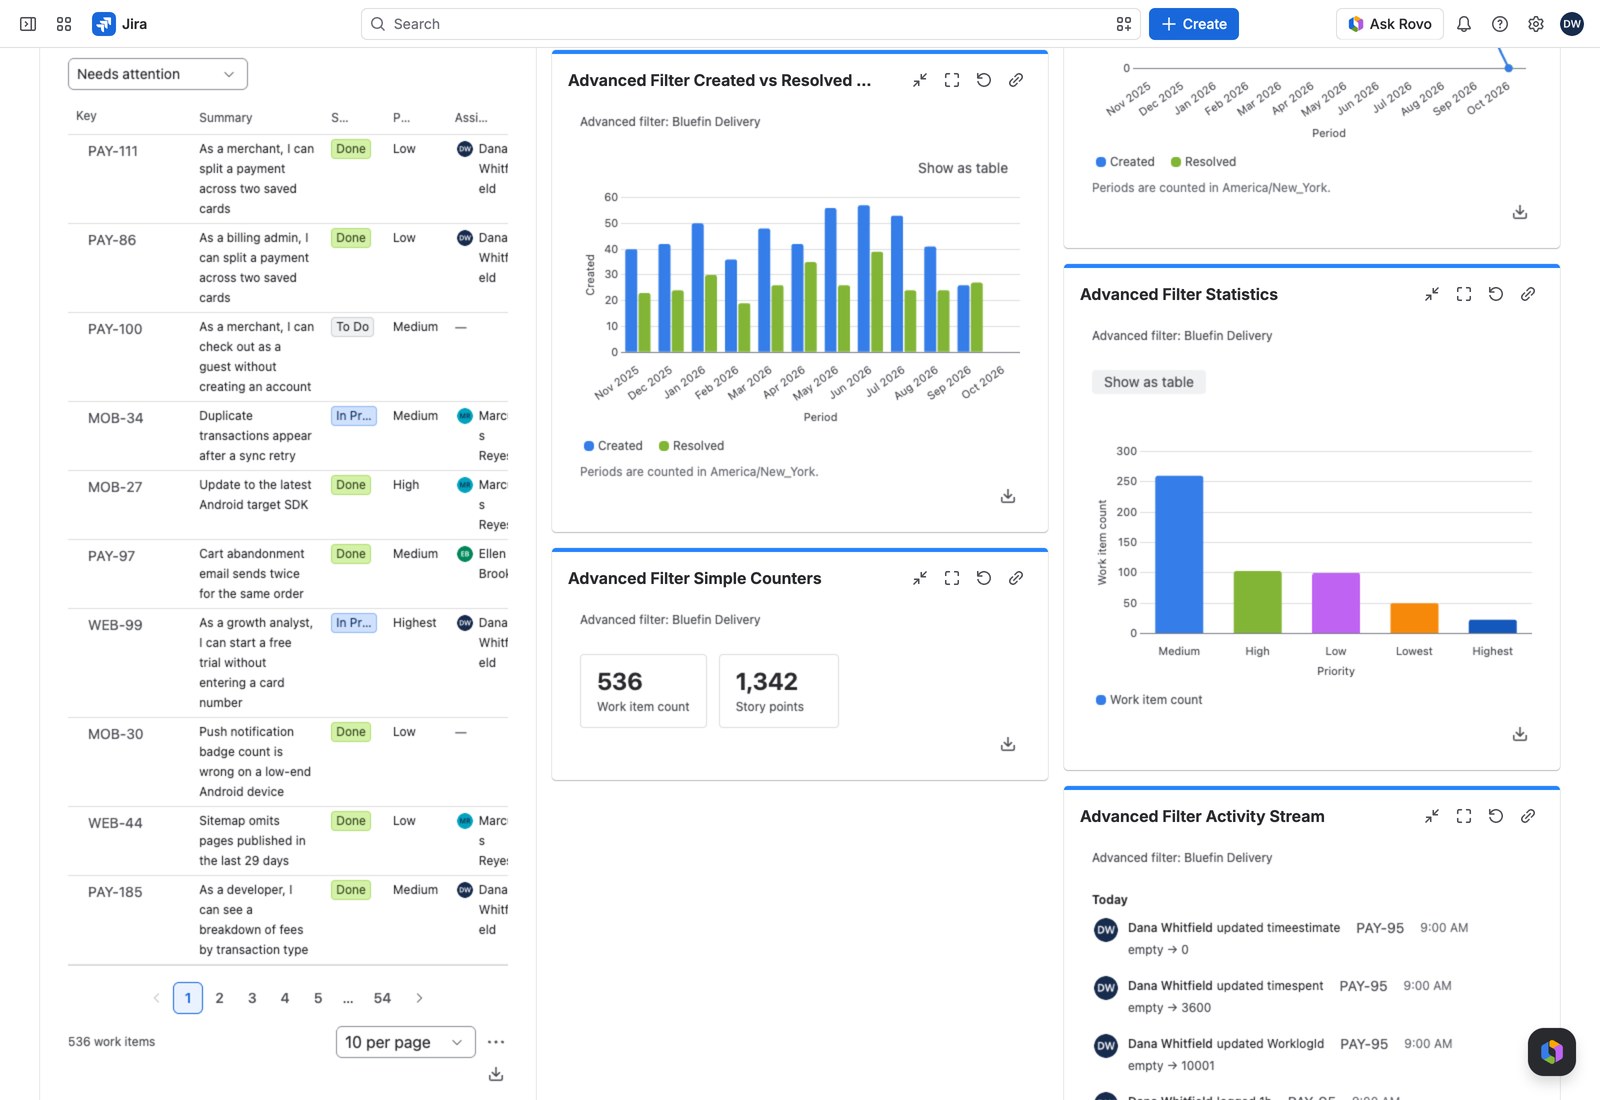The width and height of the screenshot is (1600, 1100).
Task: Collapse the sidebar using the top-left panel icon
Action: [x=28, y=24]
